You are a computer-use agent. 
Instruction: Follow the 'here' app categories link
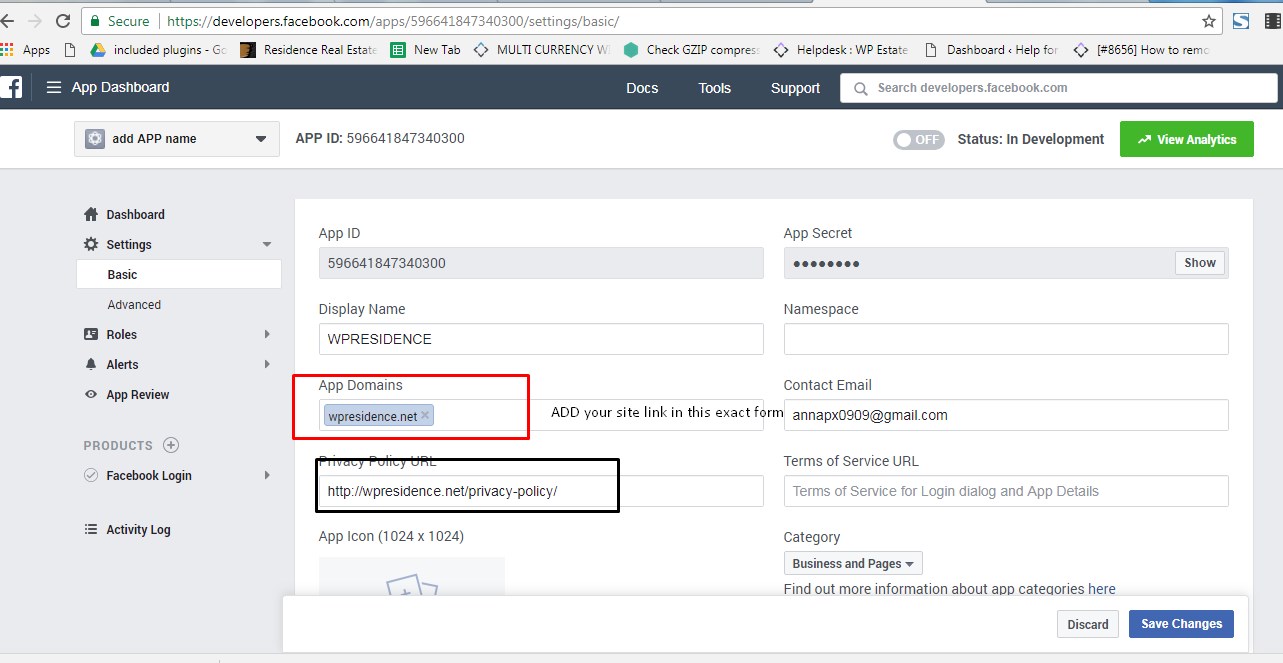[1102, 589]
